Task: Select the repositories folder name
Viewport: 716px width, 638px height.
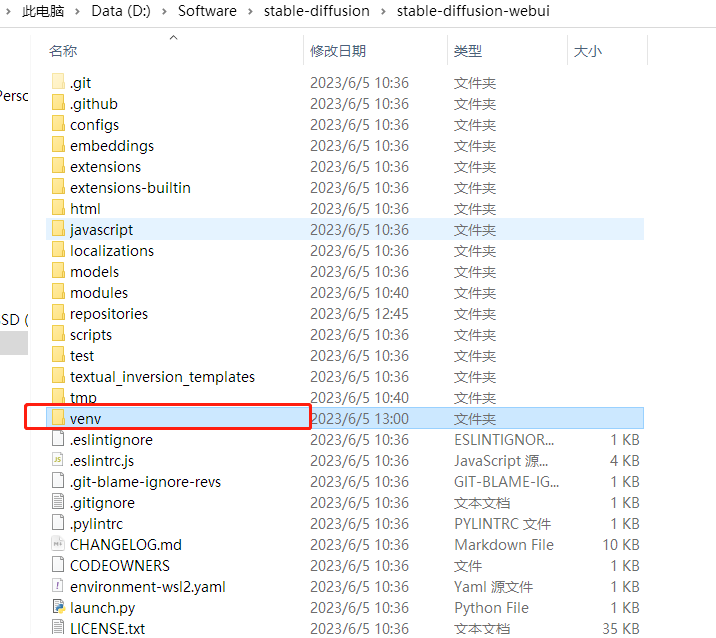Action: pos(109,314)
